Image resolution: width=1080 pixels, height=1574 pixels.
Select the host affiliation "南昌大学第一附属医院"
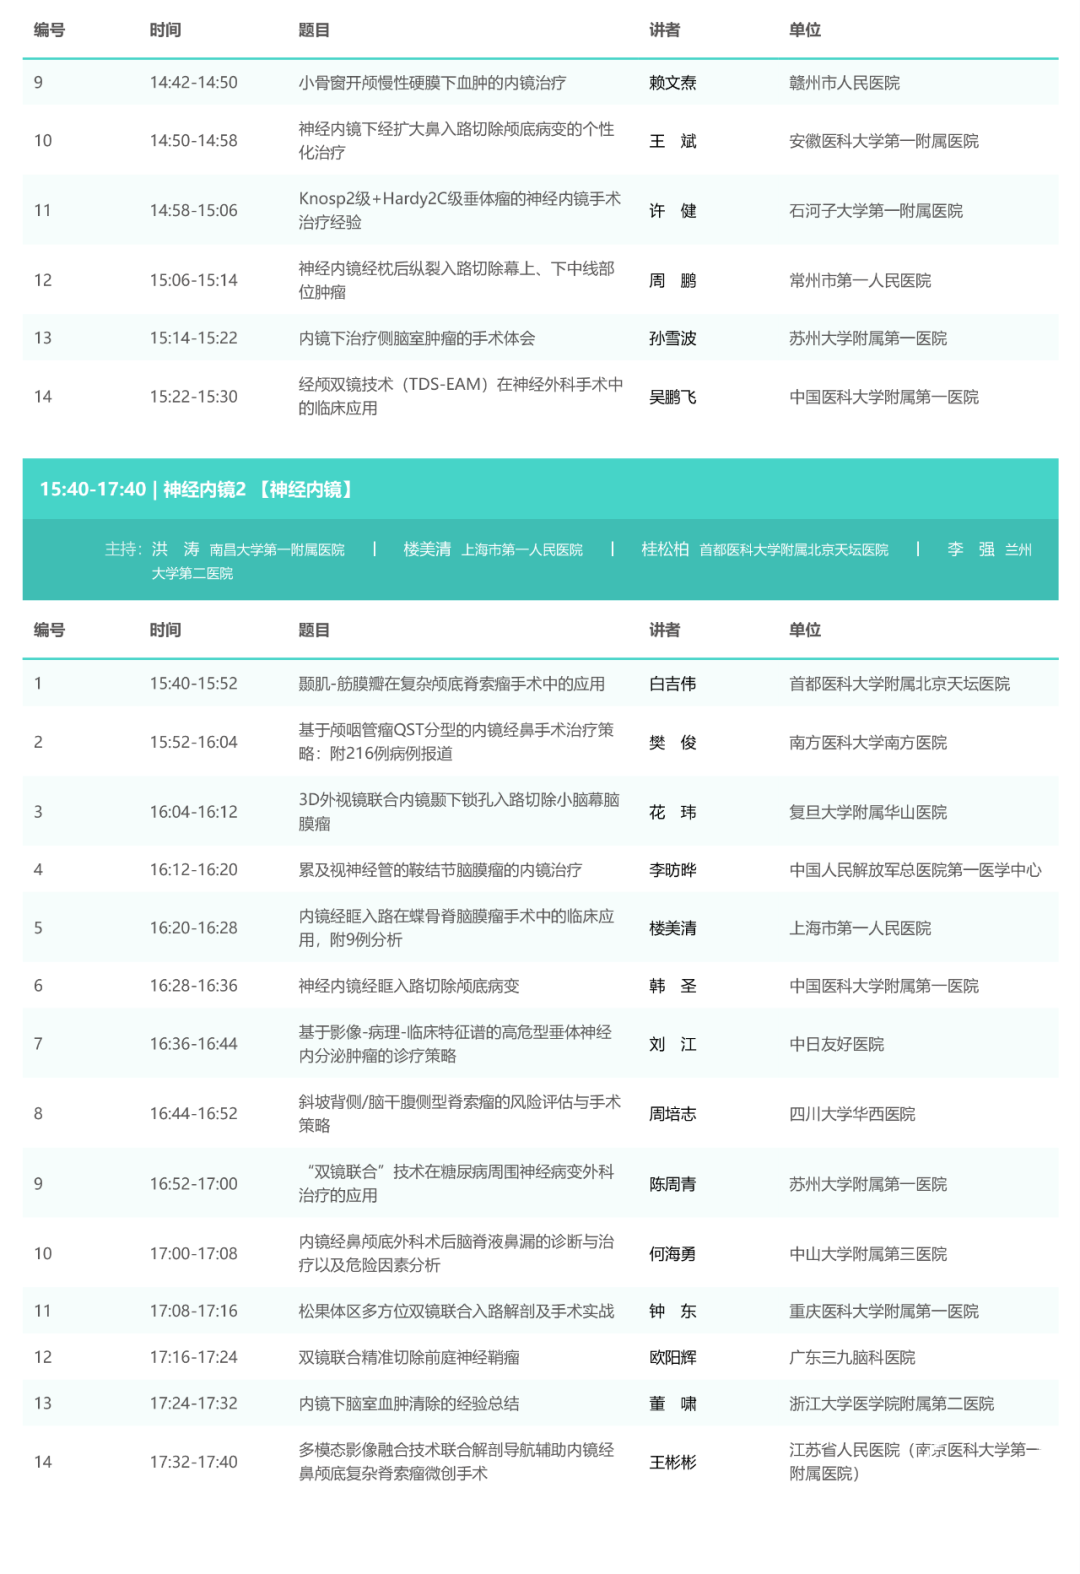pyautogui.click(x=277, y=550)
